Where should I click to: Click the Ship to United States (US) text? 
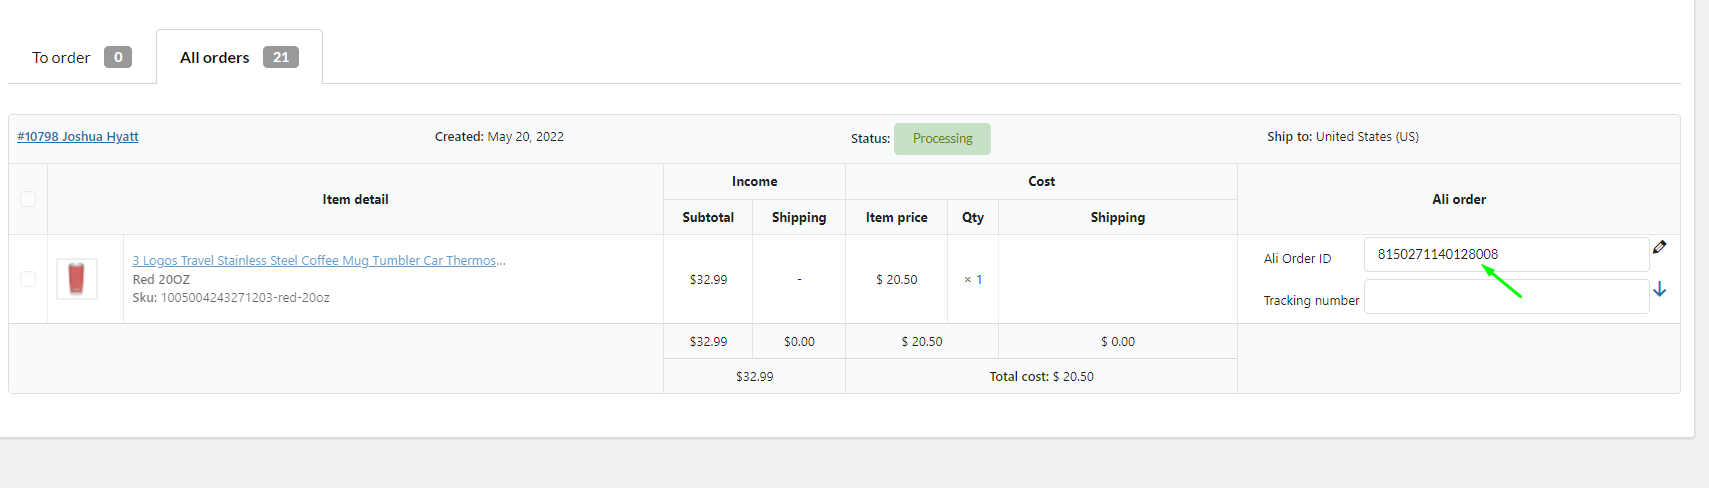[x=1343, y=137]
